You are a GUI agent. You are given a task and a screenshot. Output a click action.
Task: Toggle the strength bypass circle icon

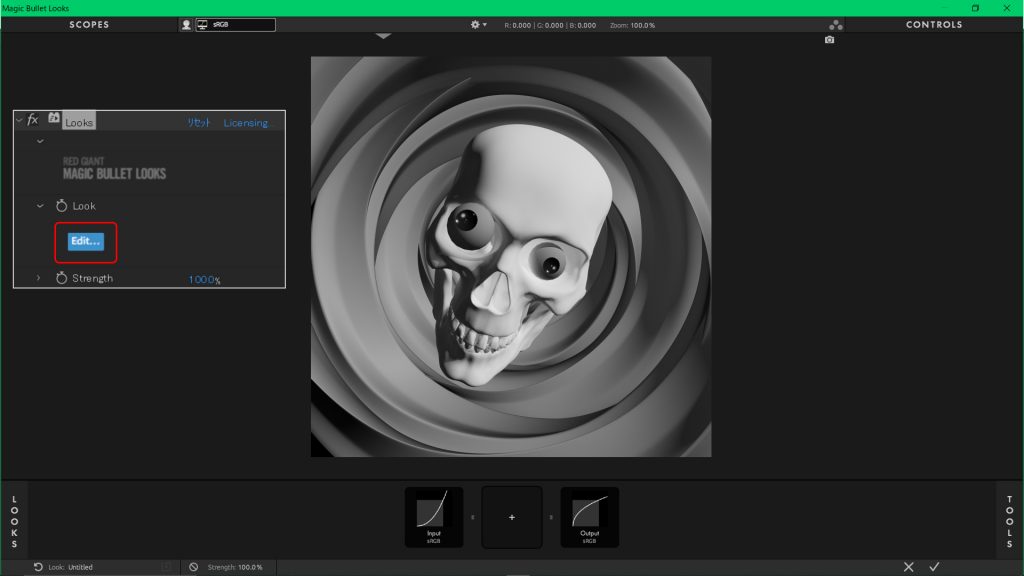(x=194, y=567)
